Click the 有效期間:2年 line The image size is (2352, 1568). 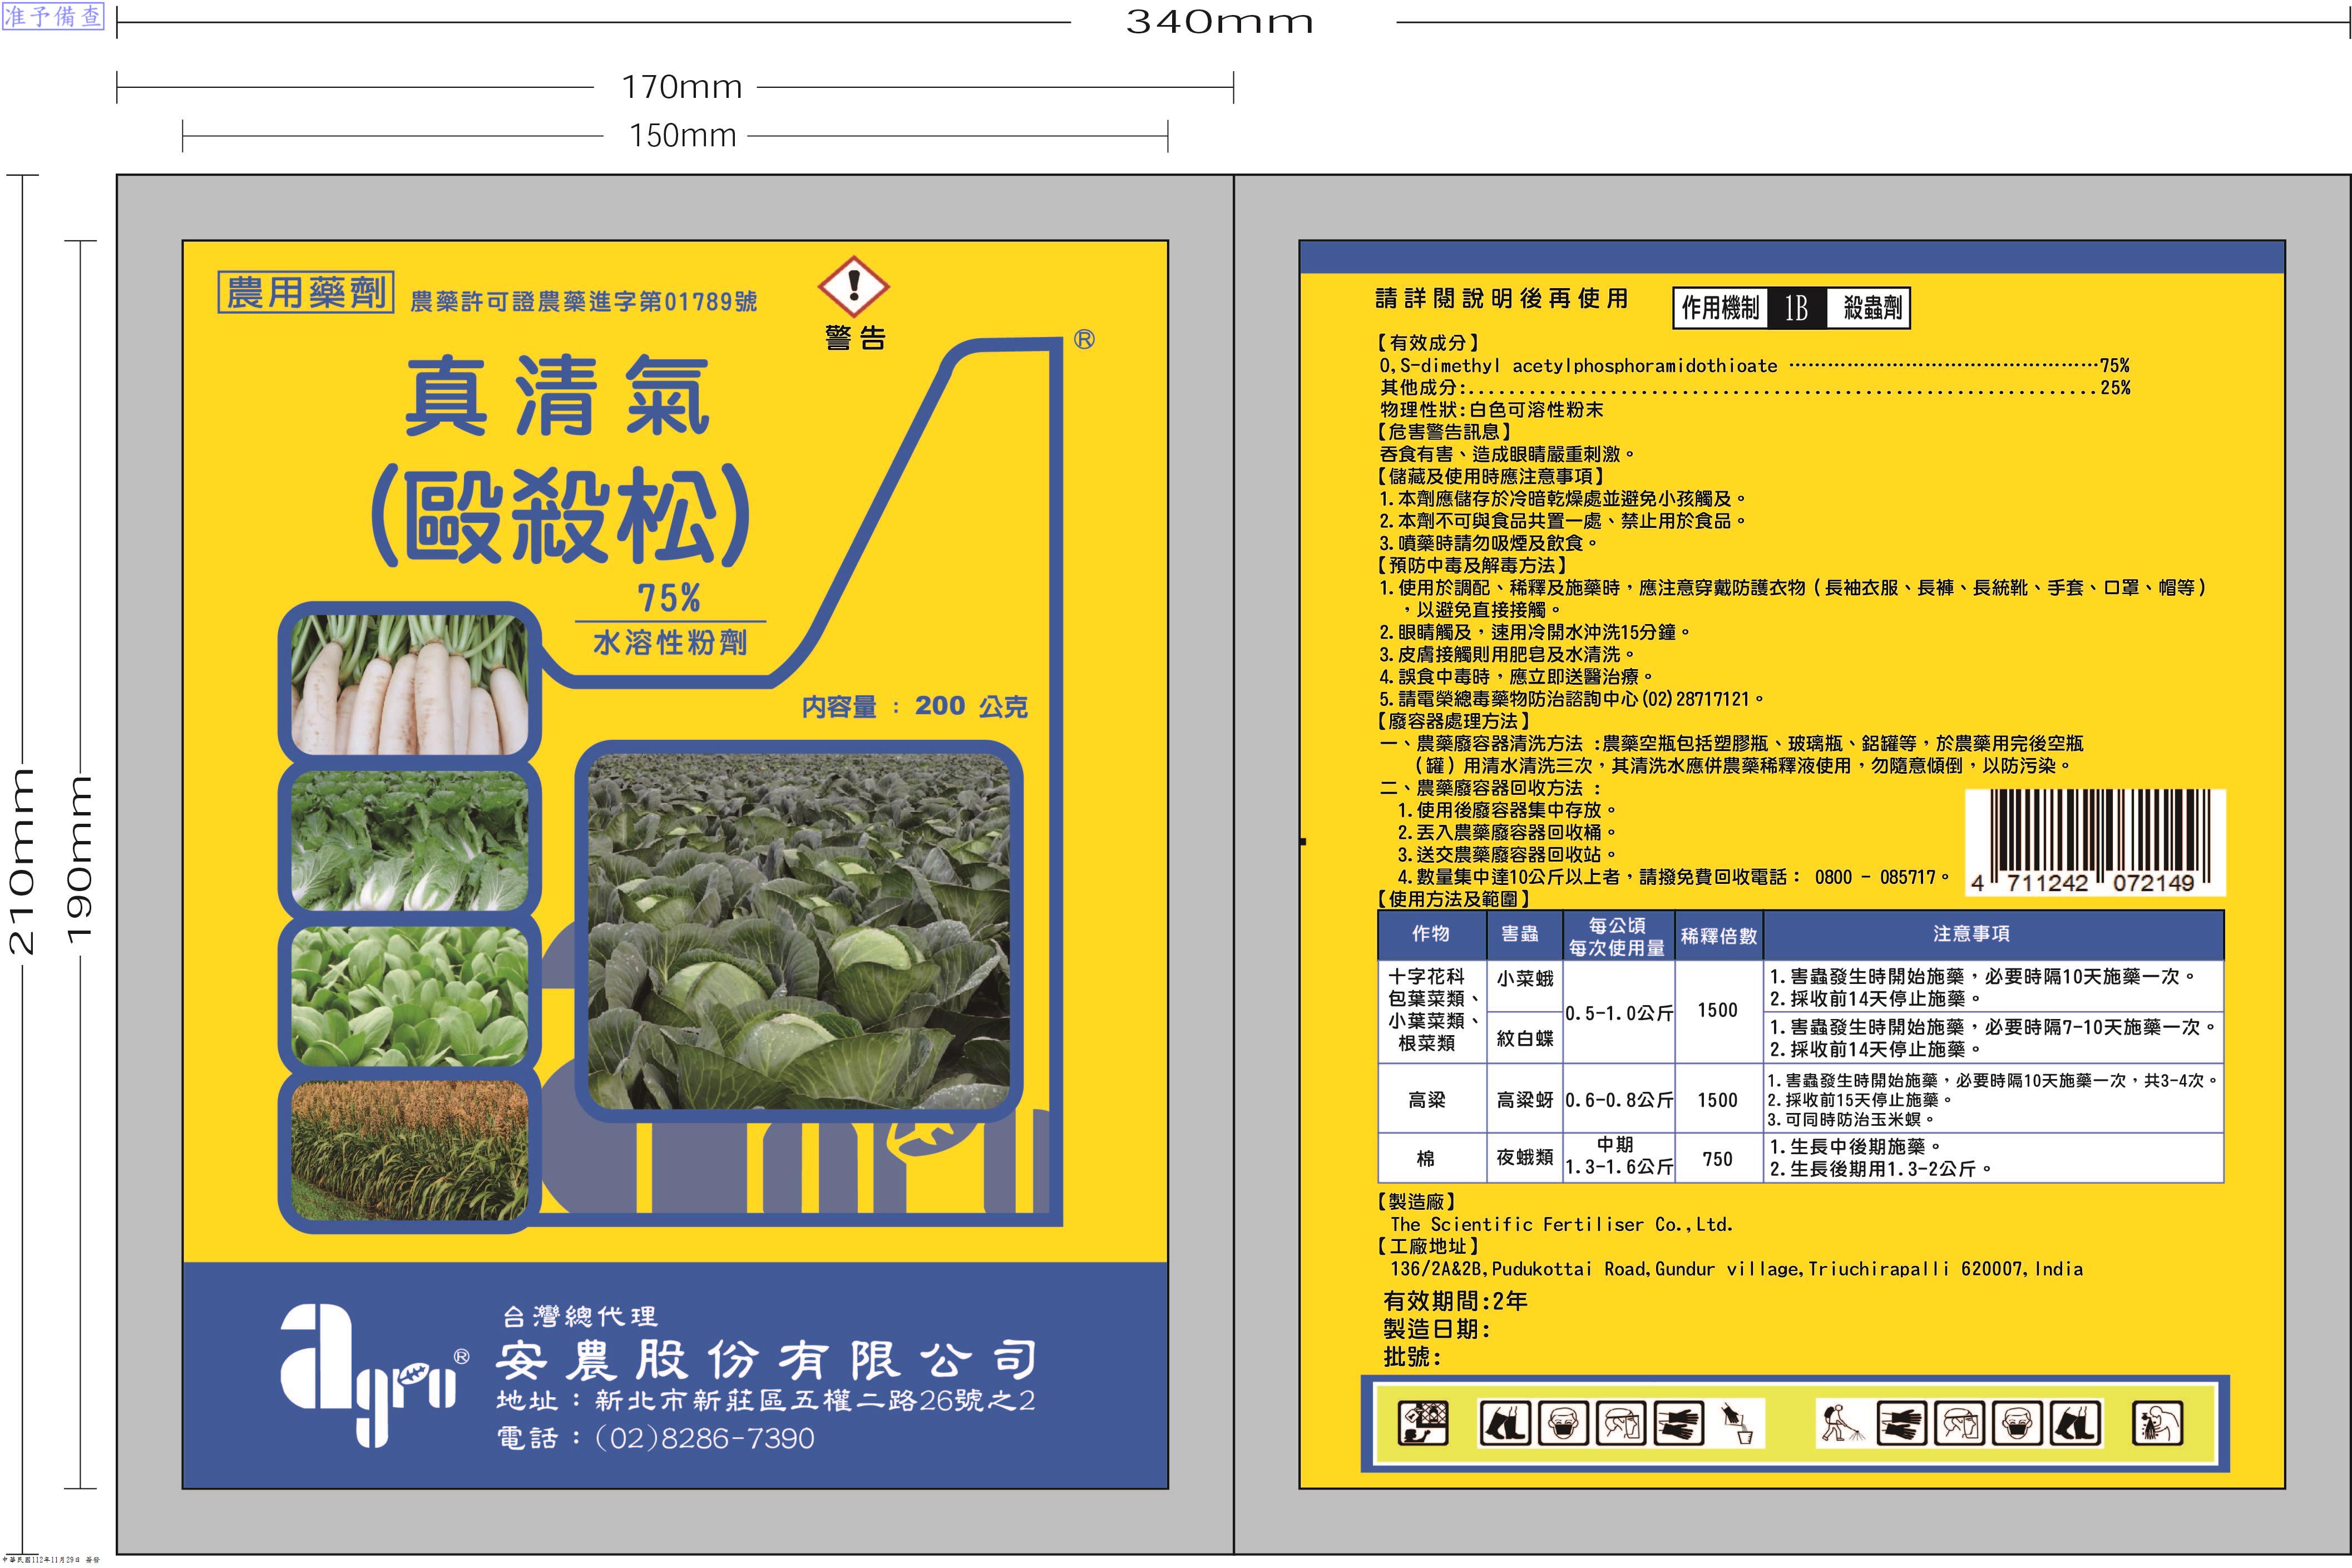click(1455, 1301)
